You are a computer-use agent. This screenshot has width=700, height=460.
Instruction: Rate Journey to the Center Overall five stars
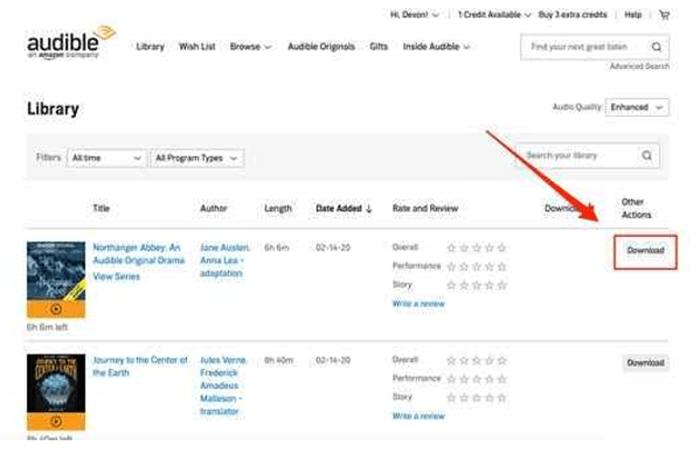tap(502, 360)
